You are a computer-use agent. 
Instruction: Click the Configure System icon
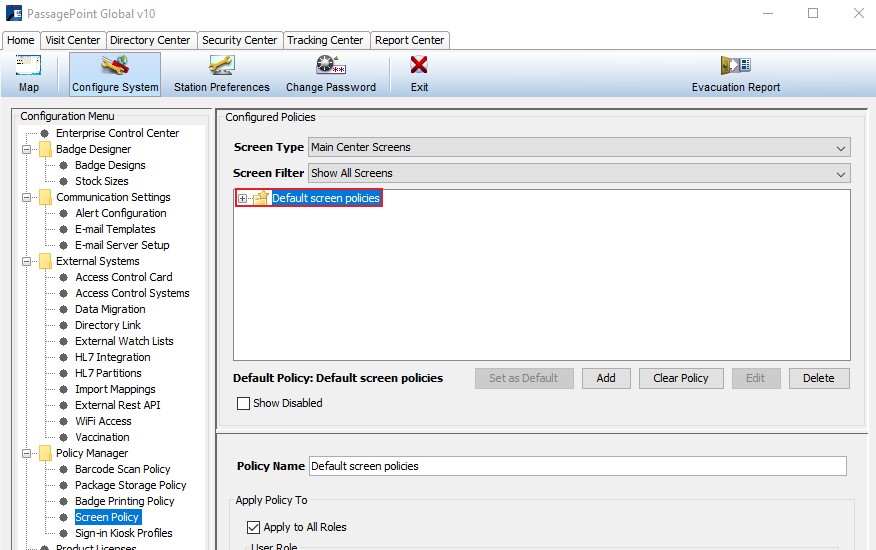click(x=115, y=65)
